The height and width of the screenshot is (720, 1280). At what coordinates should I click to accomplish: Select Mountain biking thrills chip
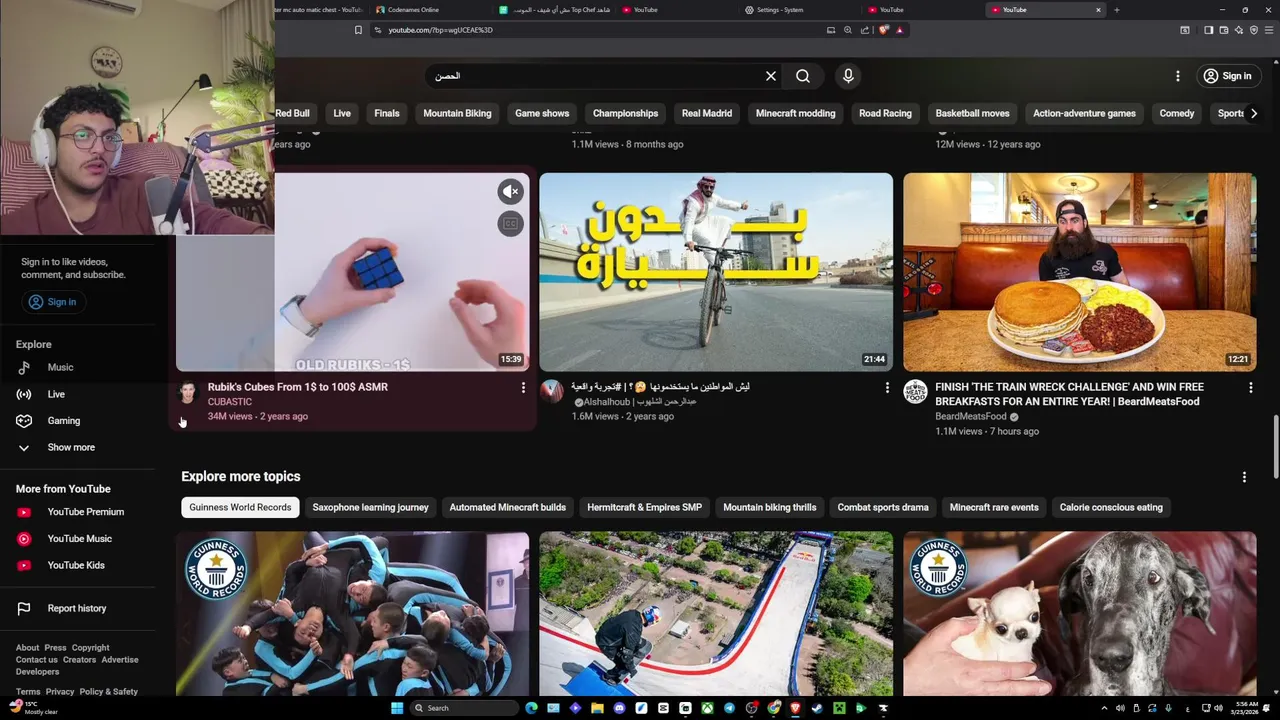[770, 507]
